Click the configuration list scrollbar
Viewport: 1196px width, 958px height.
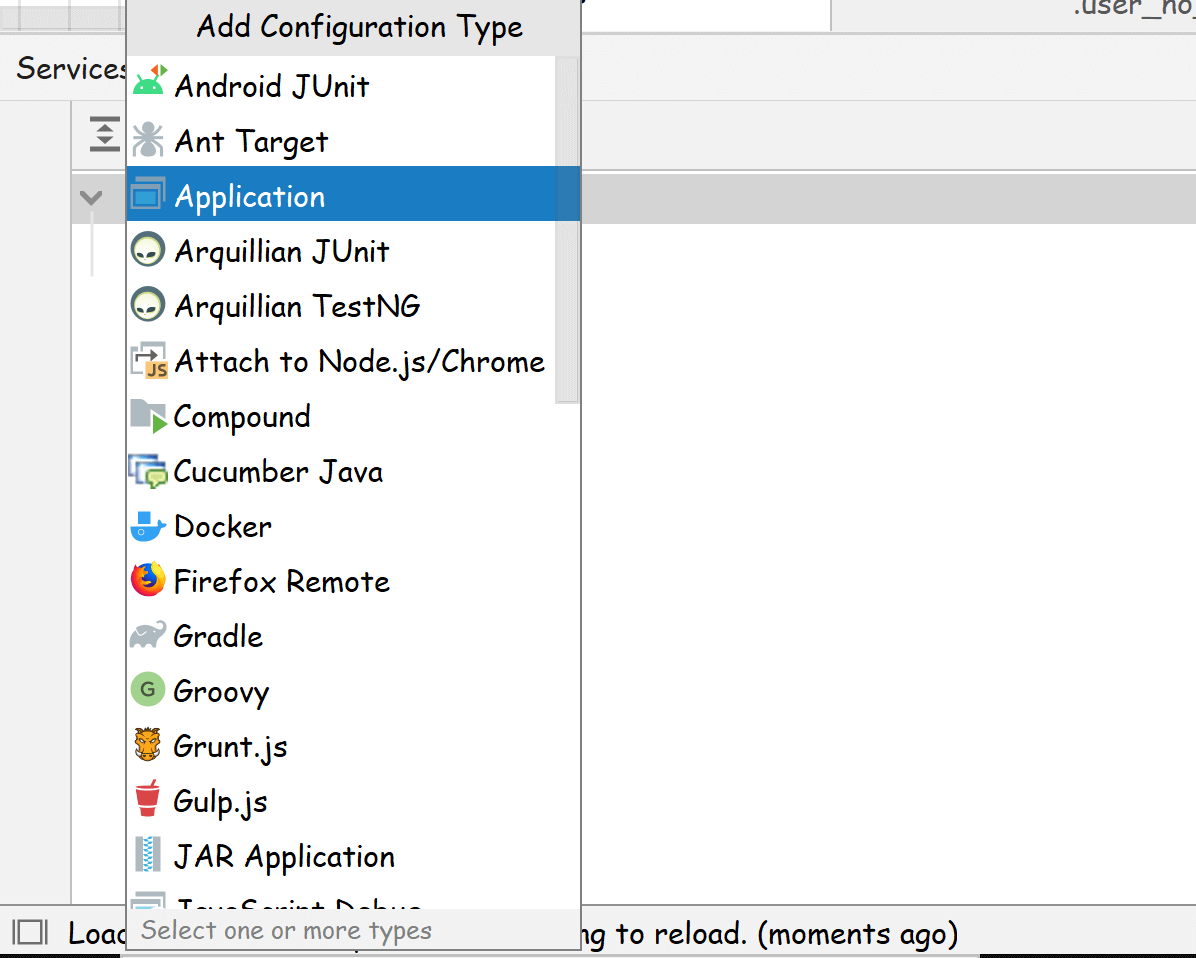[x=567, y=230]
